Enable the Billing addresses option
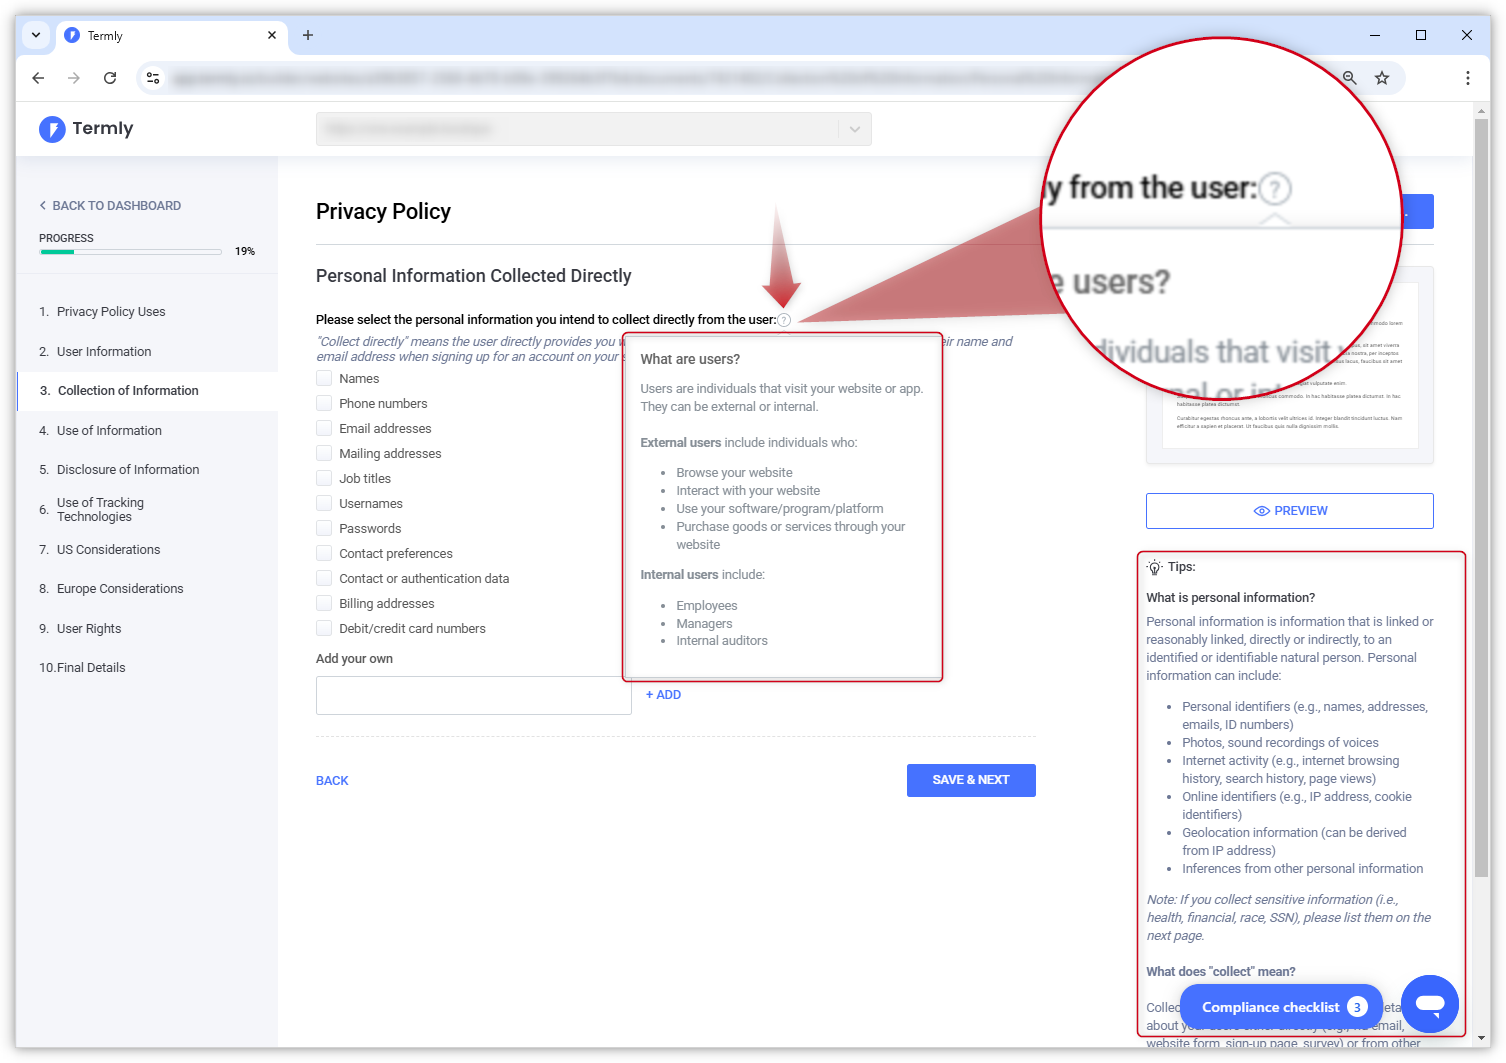 pos(324,603)
